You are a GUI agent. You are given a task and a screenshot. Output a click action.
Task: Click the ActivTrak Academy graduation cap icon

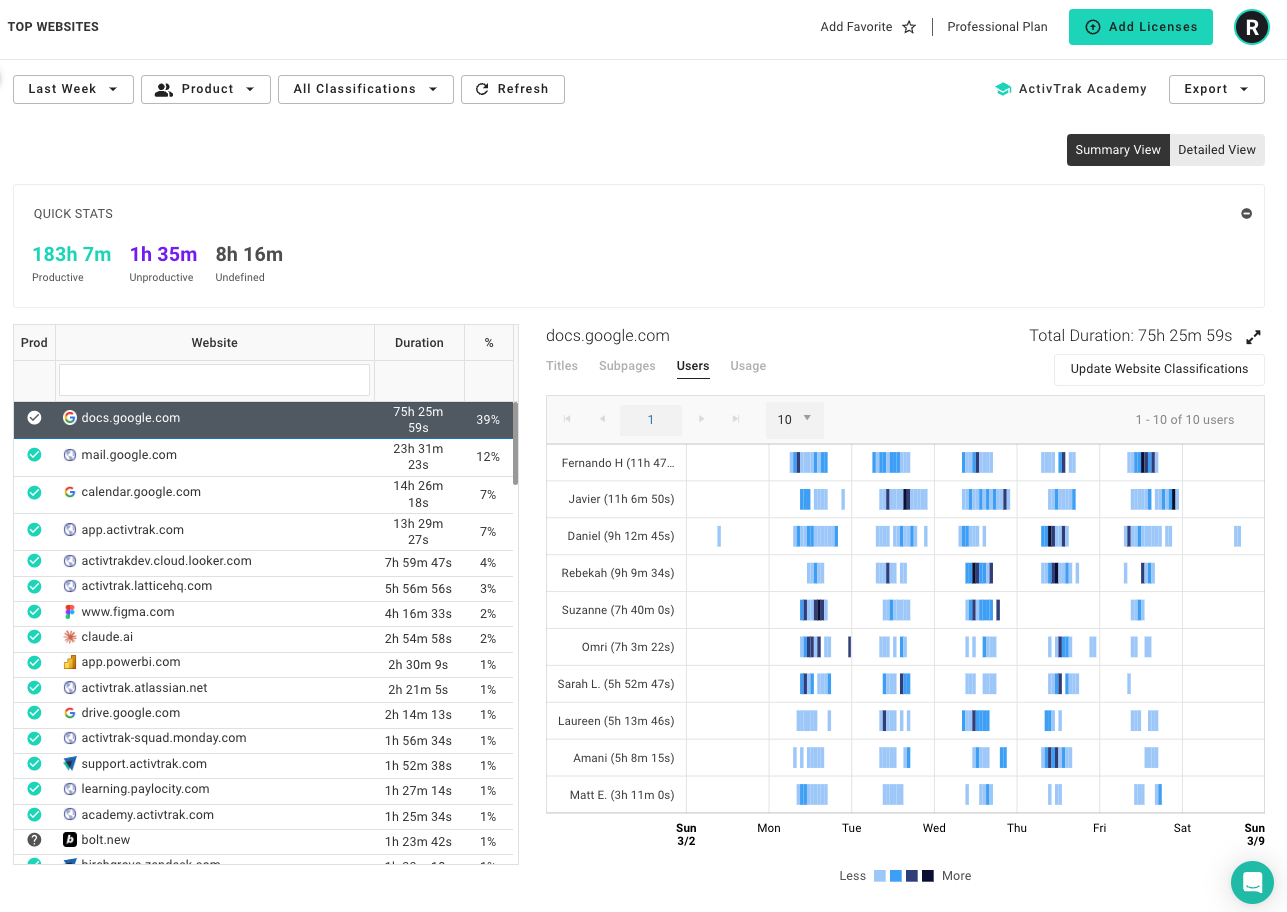point(1003,89)
